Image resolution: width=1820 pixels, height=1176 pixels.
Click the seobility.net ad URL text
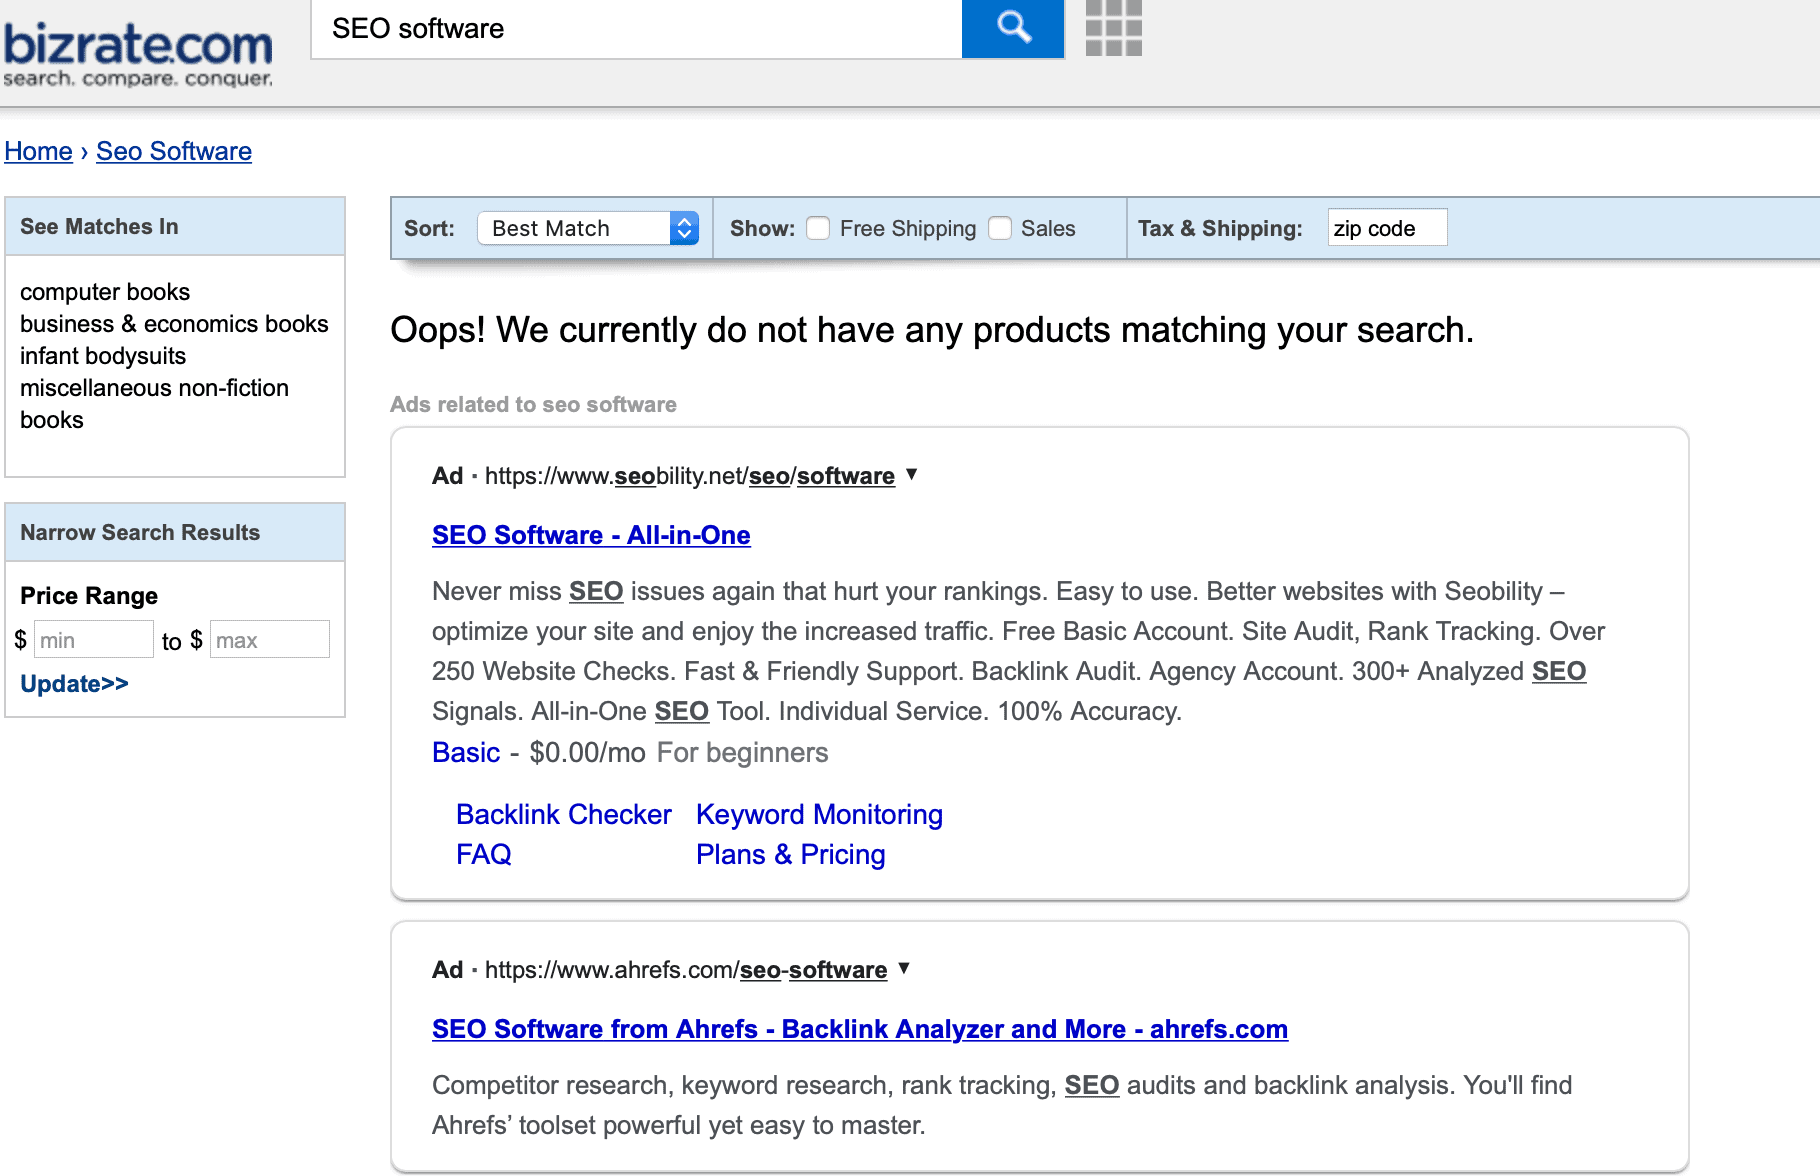click(x=690, y=476)
